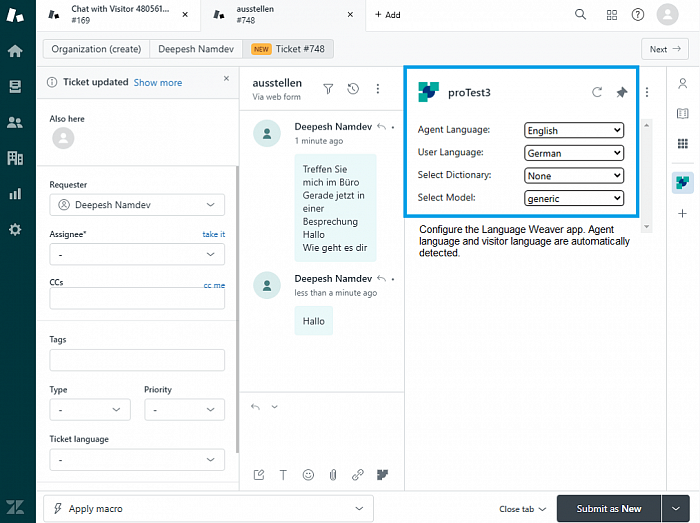Expand Agent Language dropdown set to English
Viewport: 700px width, 523px height.
pyautogui.click(x=574, y=130)
